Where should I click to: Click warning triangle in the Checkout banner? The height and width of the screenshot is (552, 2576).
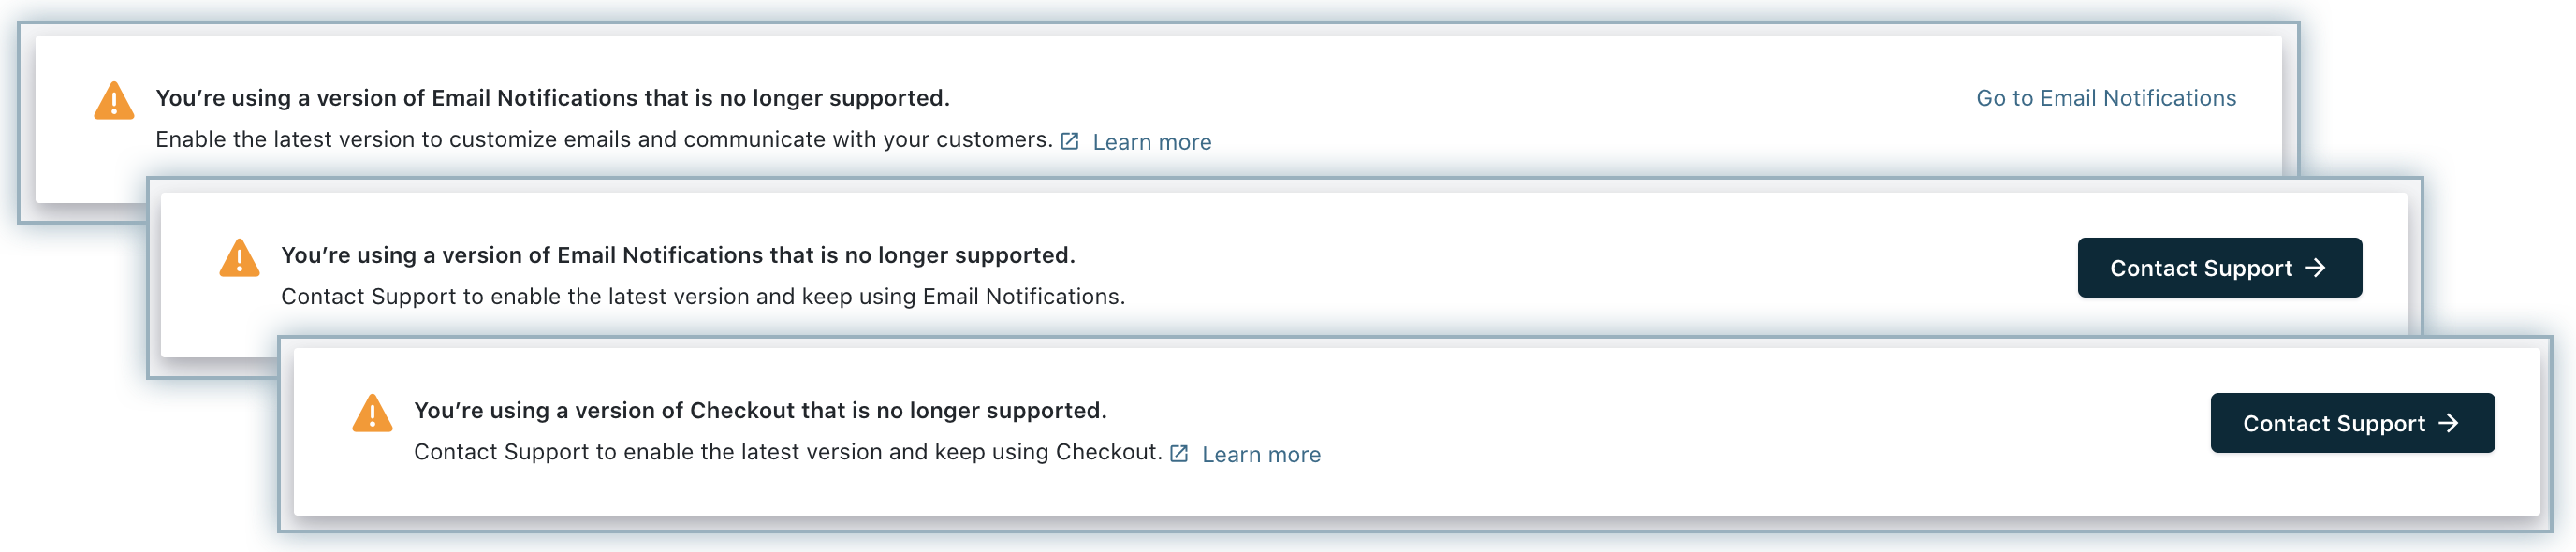372,413
